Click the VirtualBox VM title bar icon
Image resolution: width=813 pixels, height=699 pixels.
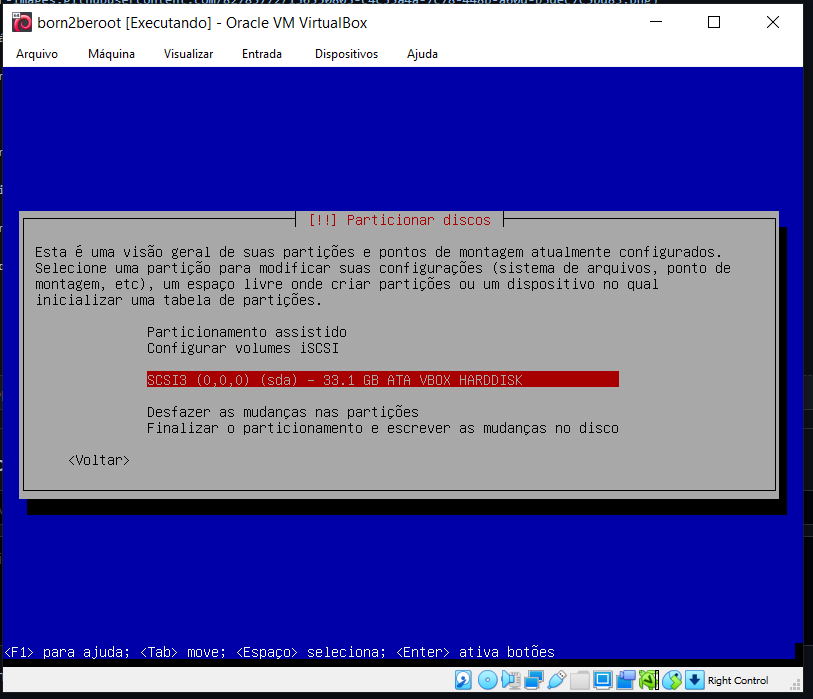click(x=22, y=23)
